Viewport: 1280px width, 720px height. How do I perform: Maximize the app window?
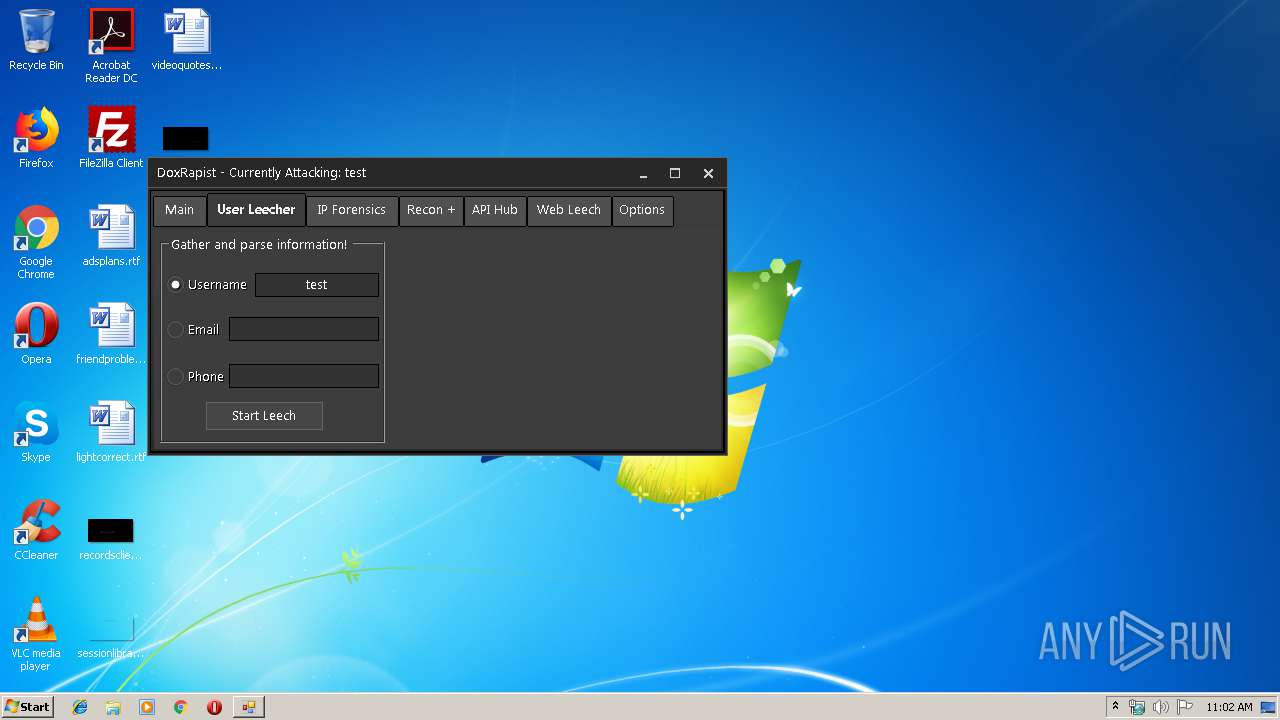pos(675,173)
